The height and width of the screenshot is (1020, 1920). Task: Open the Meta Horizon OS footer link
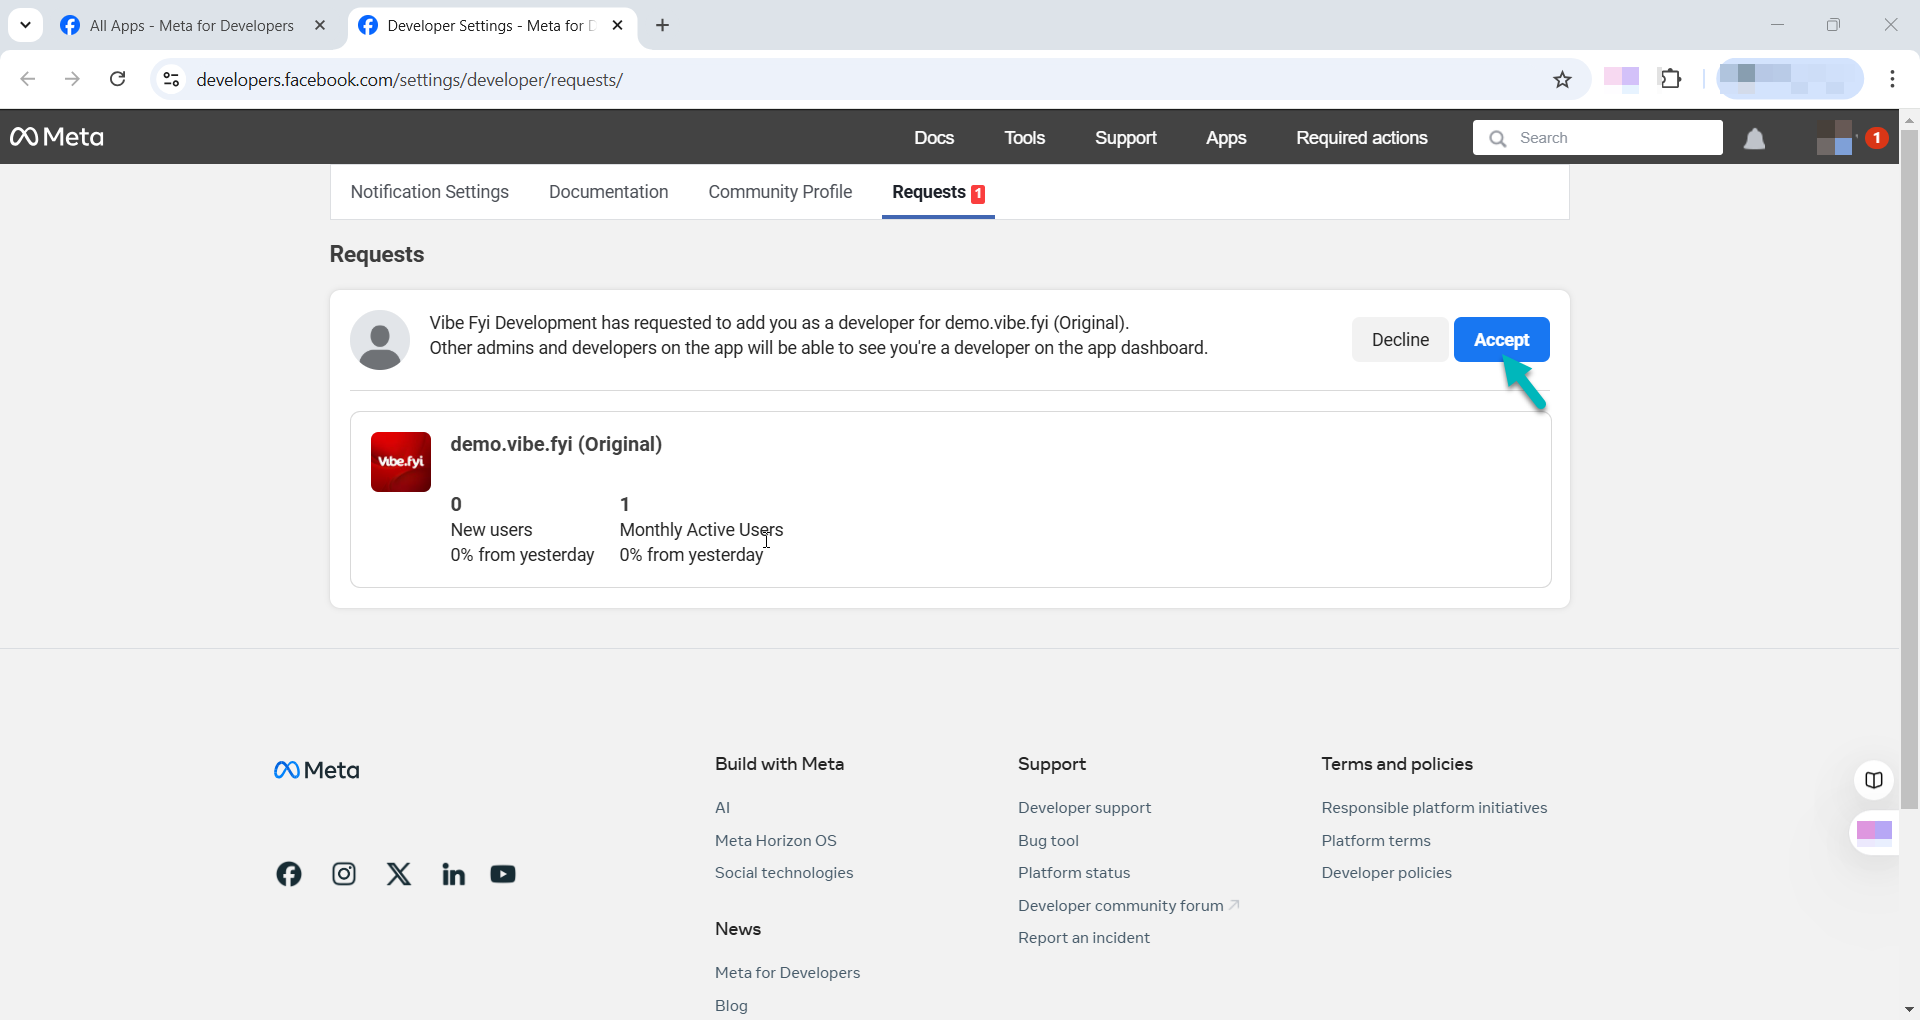pyautogui.click(x=776, y=841)
